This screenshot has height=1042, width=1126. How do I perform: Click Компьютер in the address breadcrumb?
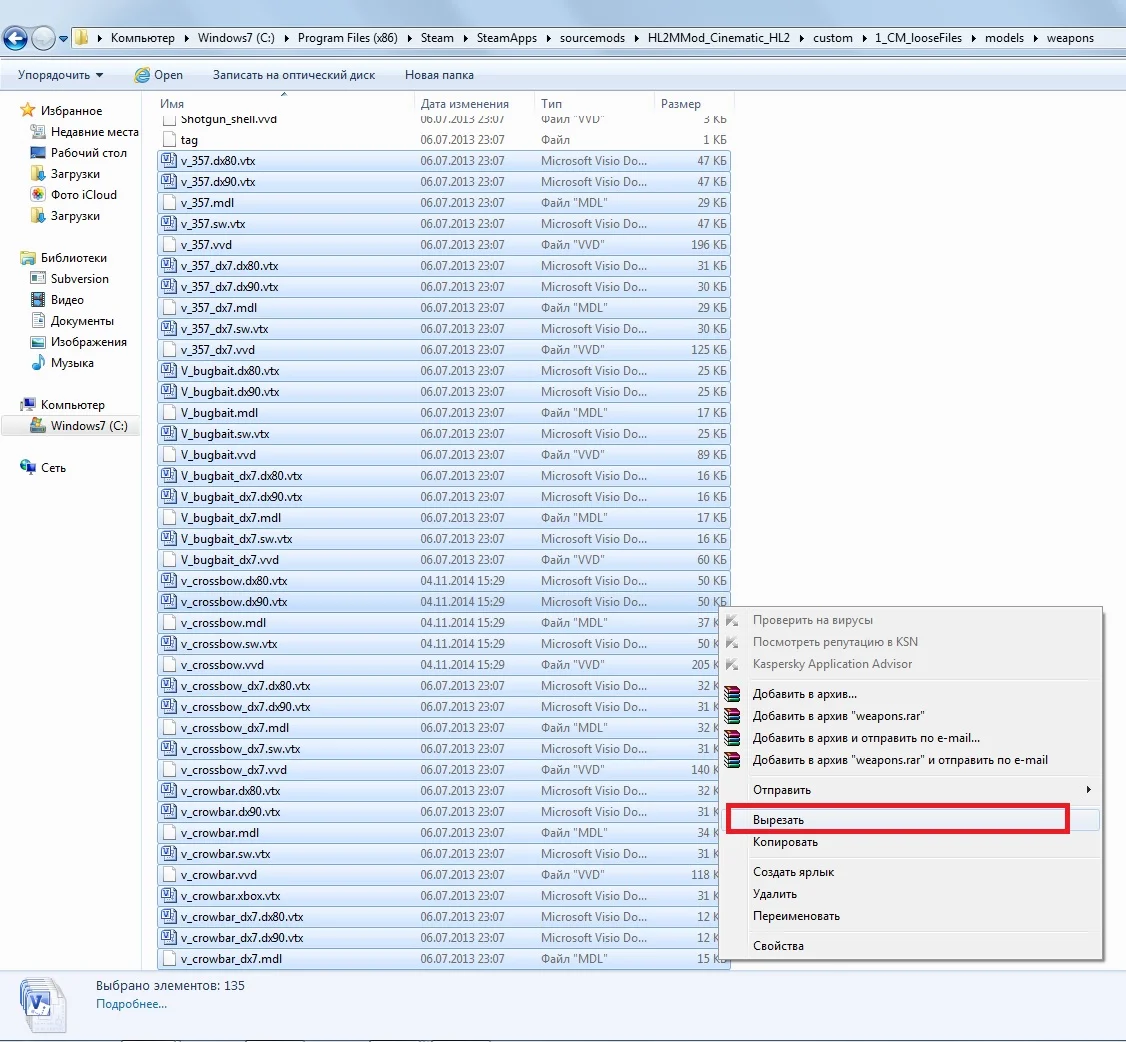pos(142,38)
